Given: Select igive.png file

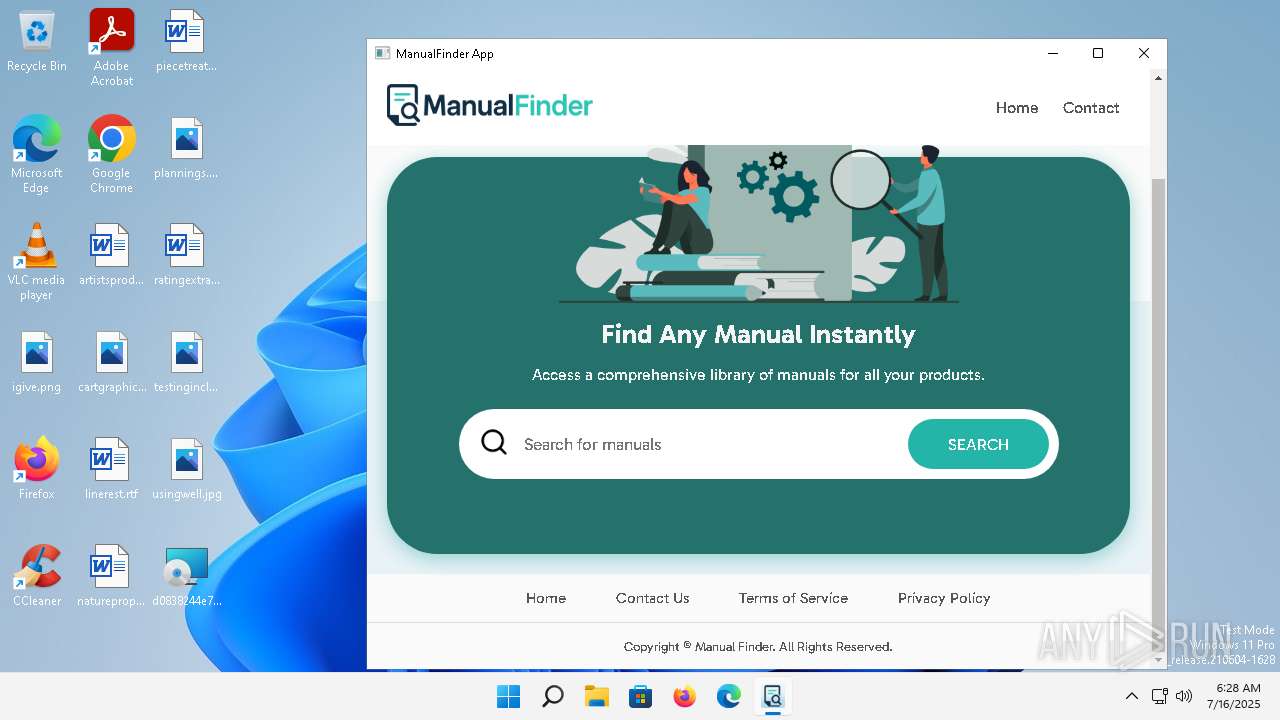Looking at the screenshot, I should 37,362.
